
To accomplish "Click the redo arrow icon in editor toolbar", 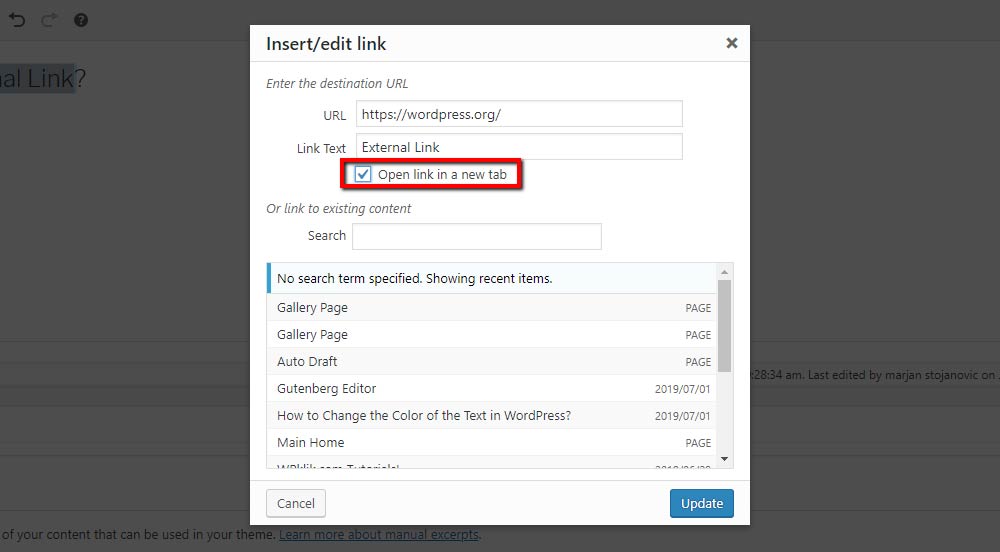I will pyautogui.click(x=49, y=20).
